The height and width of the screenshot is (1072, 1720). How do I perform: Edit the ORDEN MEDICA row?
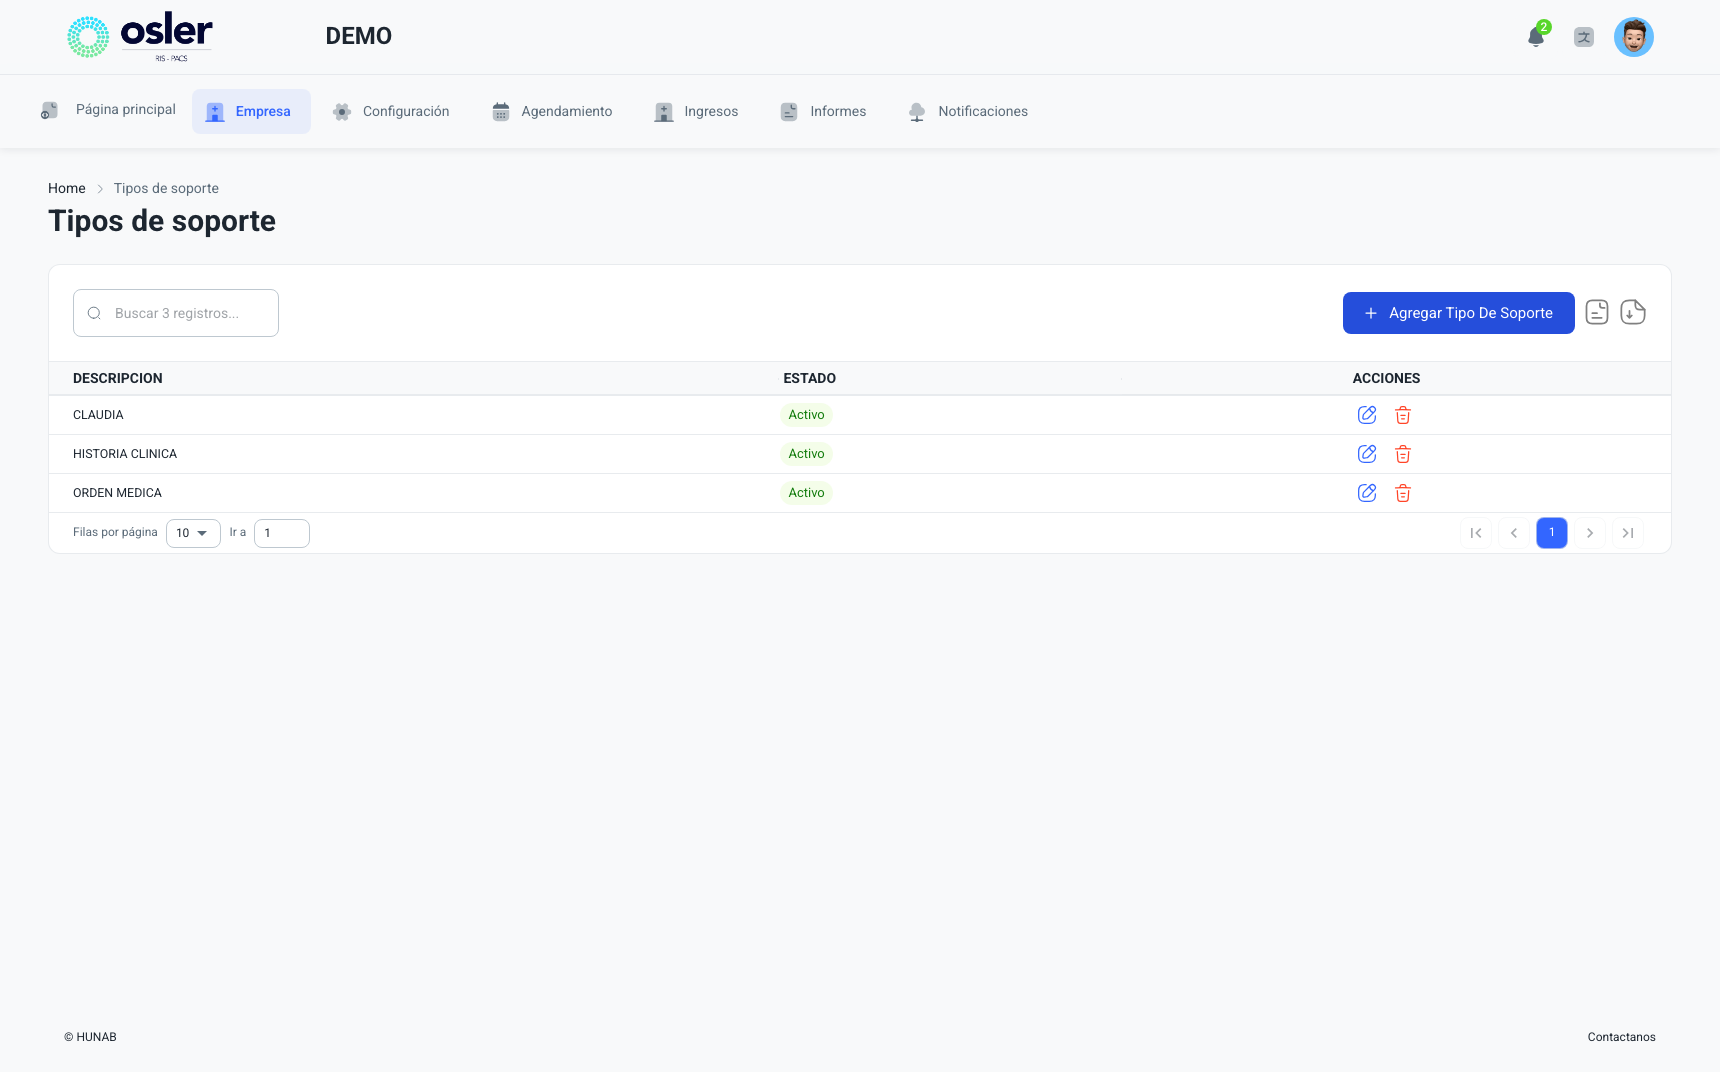(x=1367, y=493)
